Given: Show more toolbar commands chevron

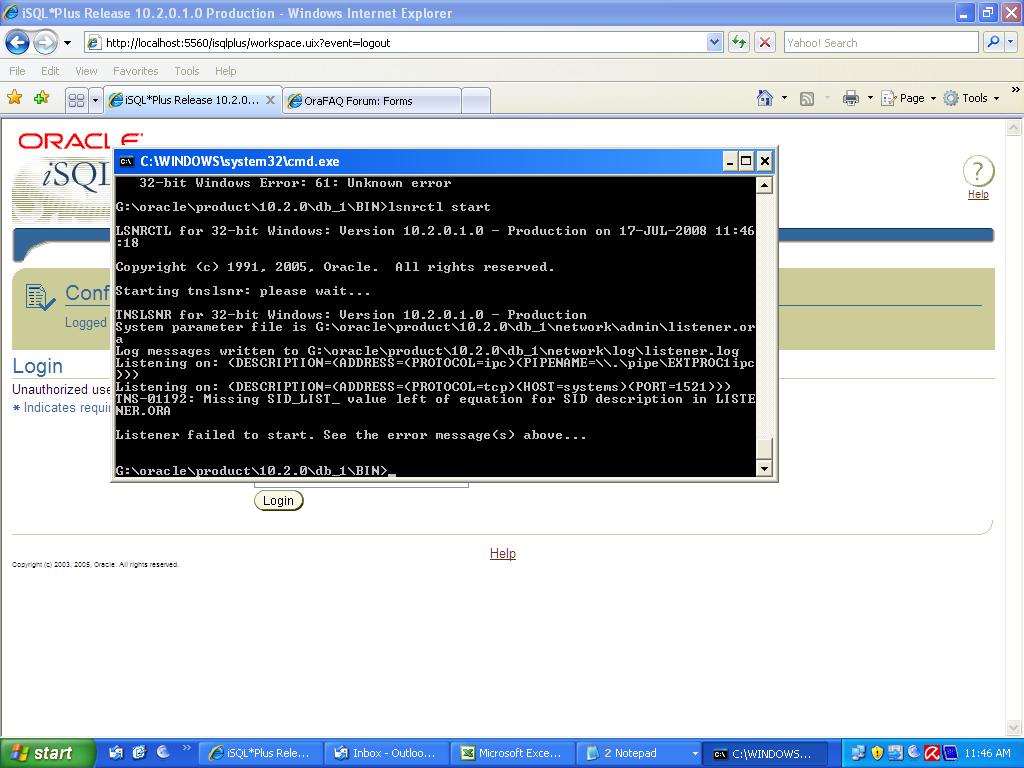Looking at the screenshot, I should [1016, 89].
